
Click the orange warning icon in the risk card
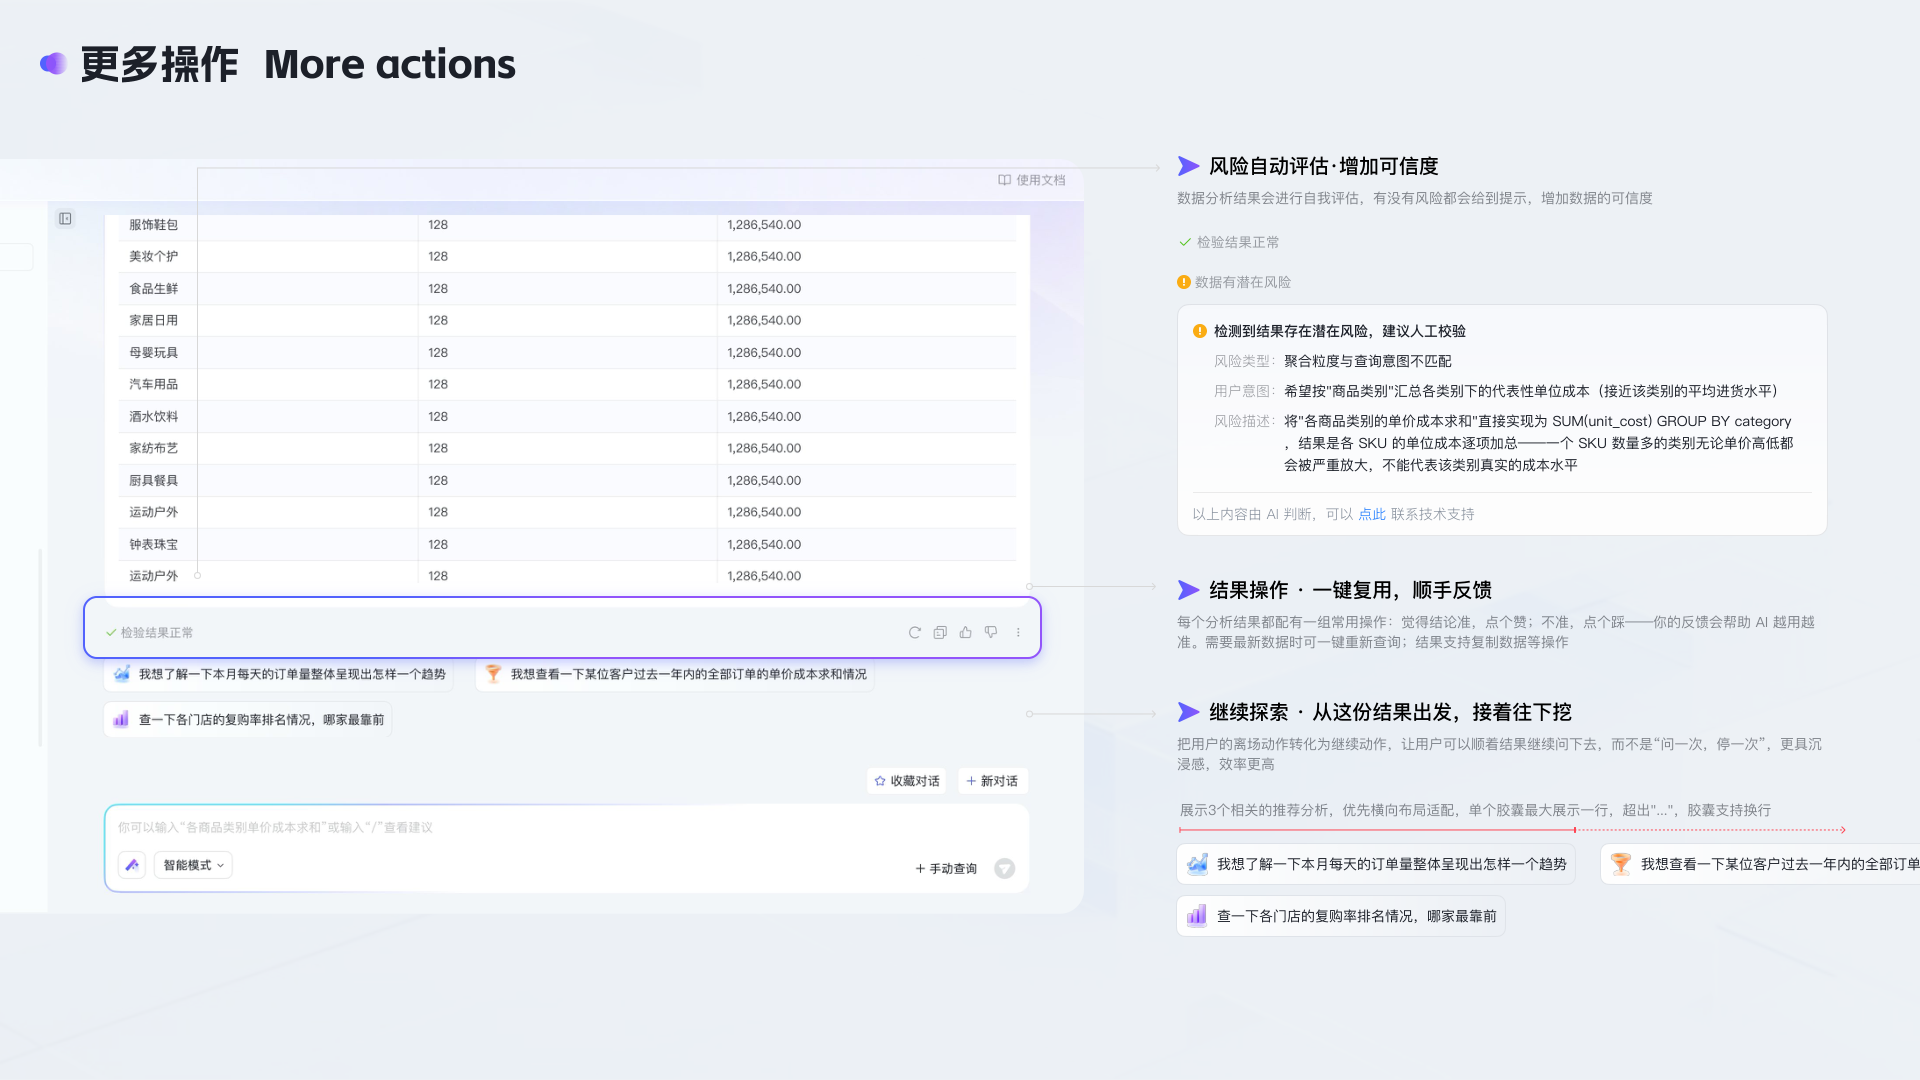1200,331
